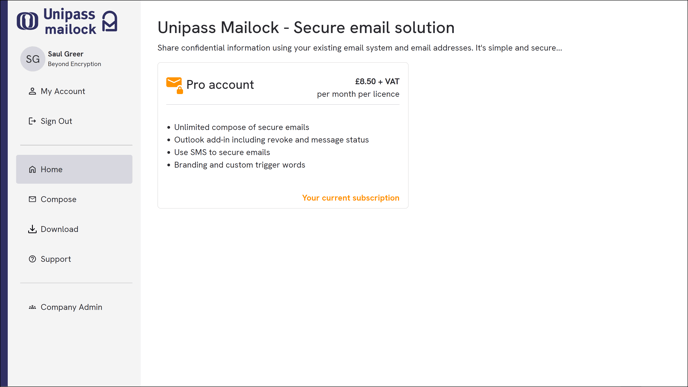Click the Saul Greer username
Image resolution: width=688 pixels, height=387 pixels.
pyautogui.click(x=65, y=54)
